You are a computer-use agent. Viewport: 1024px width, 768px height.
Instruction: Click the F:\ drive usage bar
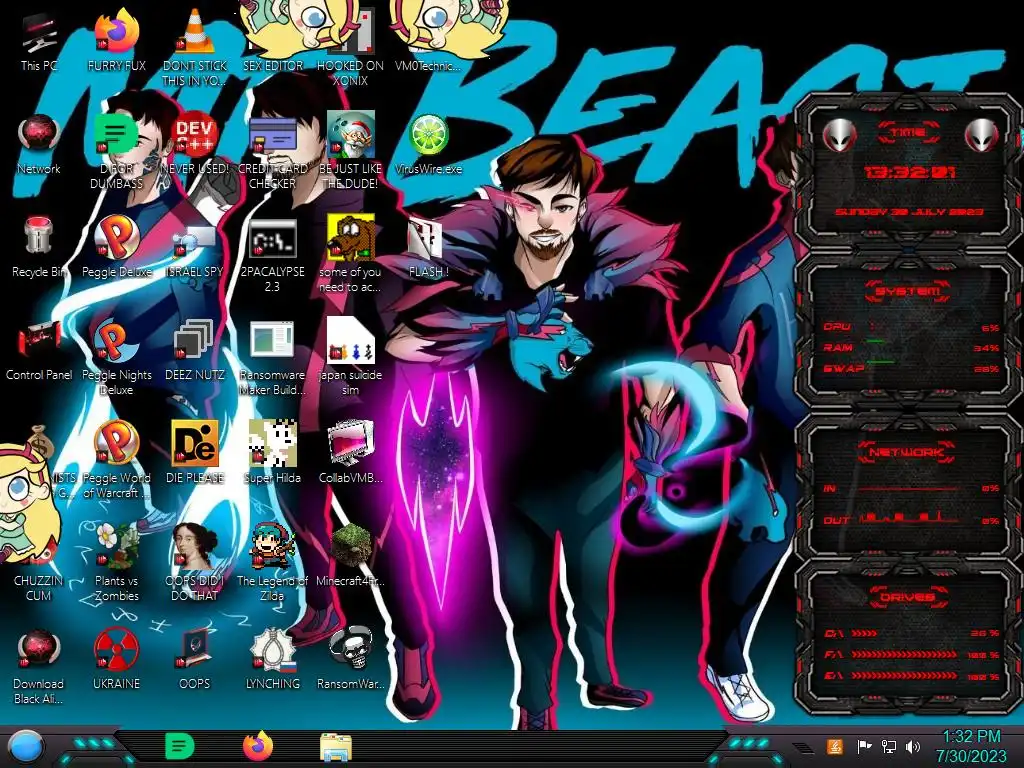point(904,654)
